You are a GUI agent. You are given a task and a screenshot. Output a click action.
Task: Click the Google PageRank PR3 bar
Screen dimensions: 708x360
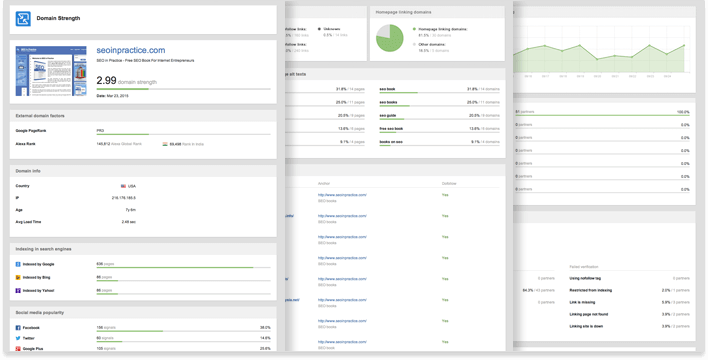(x=183, y=134)
